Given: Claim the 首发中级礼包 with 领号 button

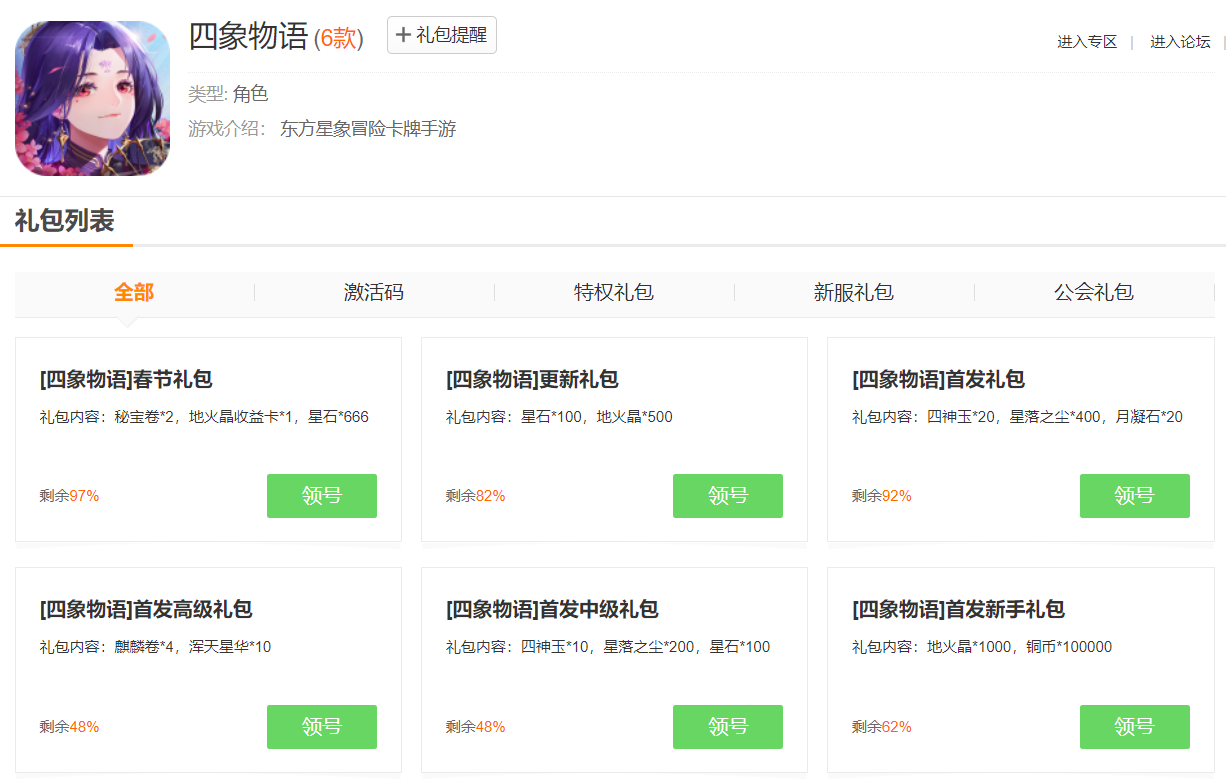Looking at the screenshot, I should coord(727,727).
